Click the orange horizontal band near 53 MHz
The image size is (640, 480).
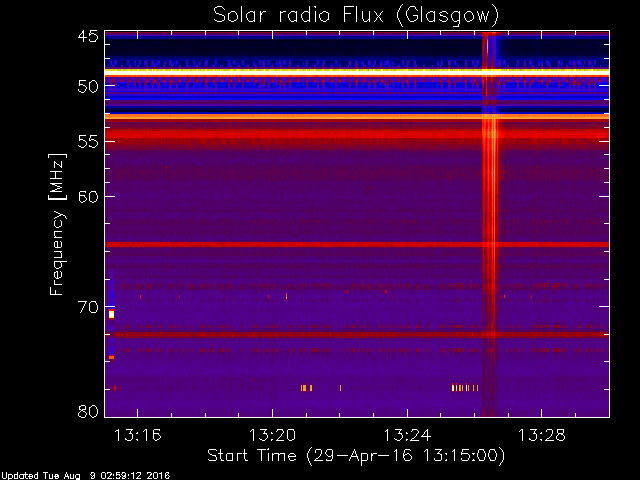click(x=357, y=117)
